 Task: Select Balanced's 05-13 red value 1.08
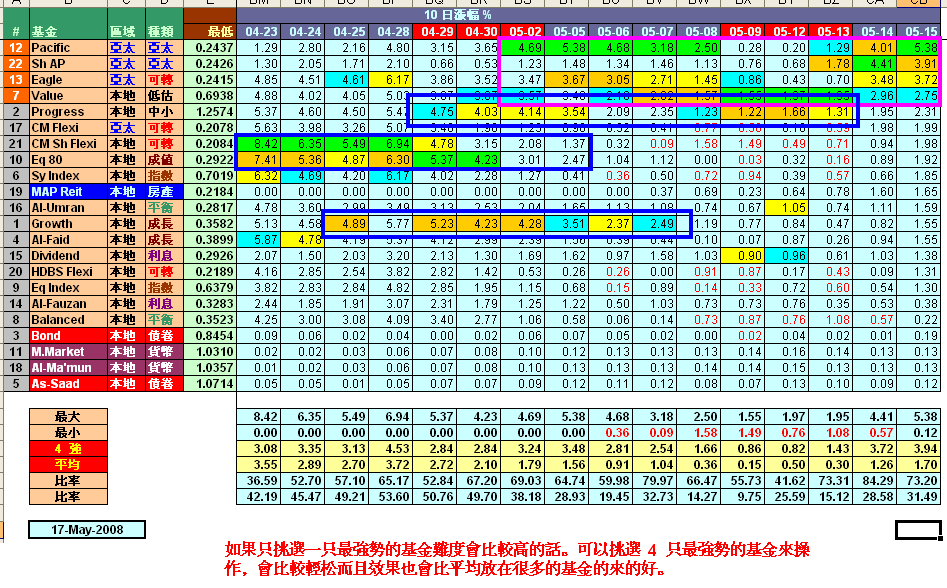(832, 319)
